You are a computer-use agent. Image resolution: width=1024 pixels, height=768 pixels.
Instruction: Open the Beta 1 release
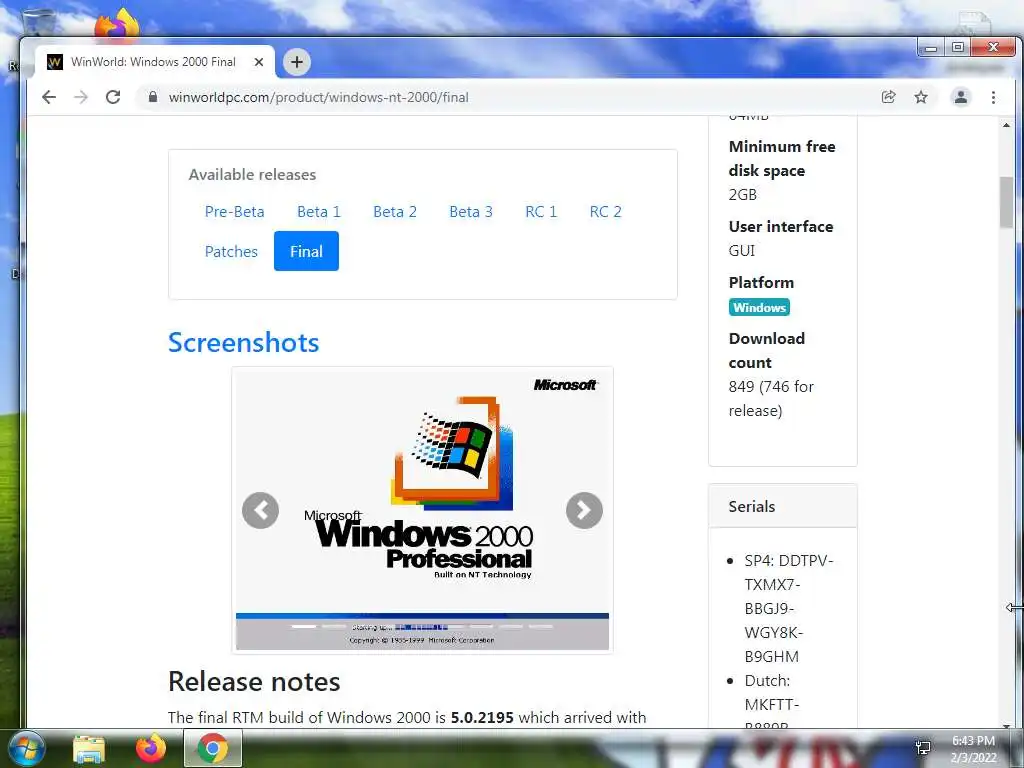pos(319,212)
